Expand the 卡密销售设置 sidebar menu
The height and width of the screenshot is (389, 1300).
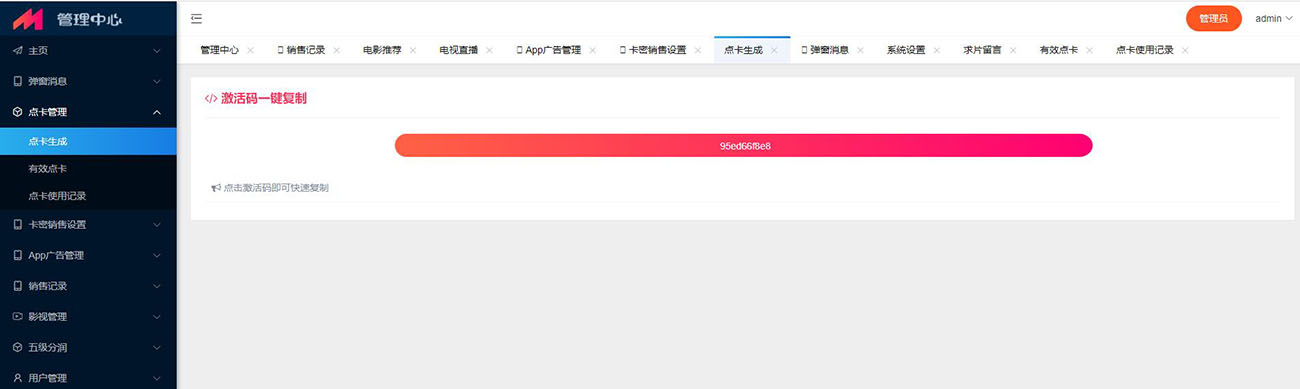click(156, 224)
